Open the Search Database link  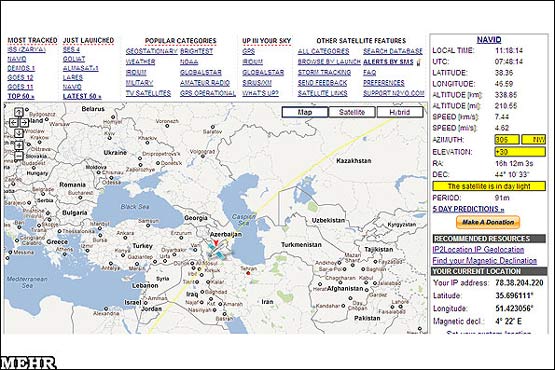[393, 51]
